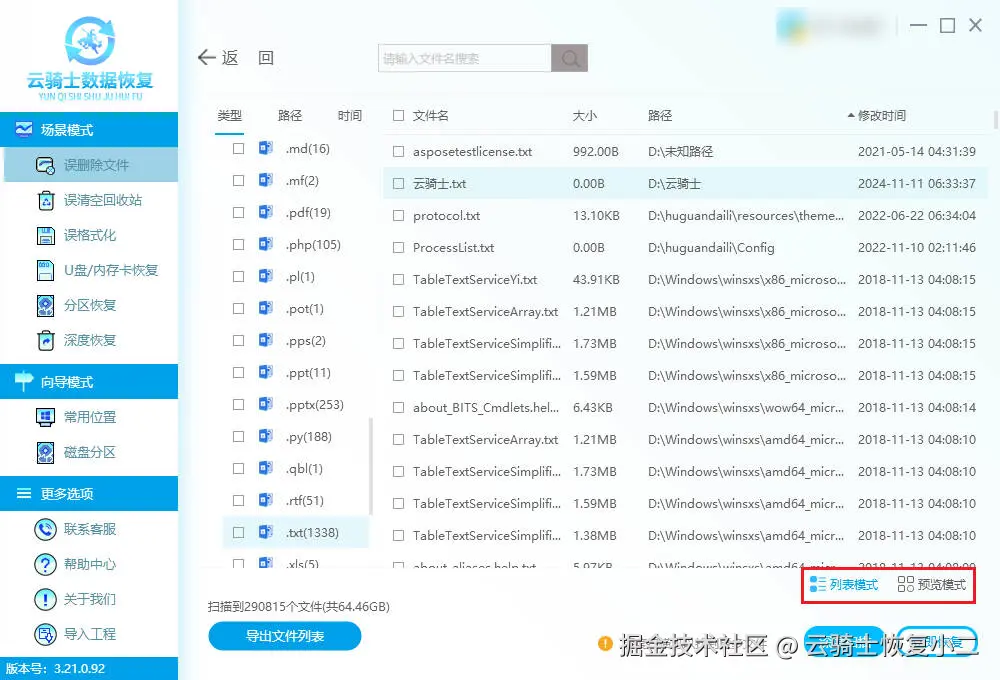
Task: Check the .md(16) type checkbox
Action: click(239, 149)
